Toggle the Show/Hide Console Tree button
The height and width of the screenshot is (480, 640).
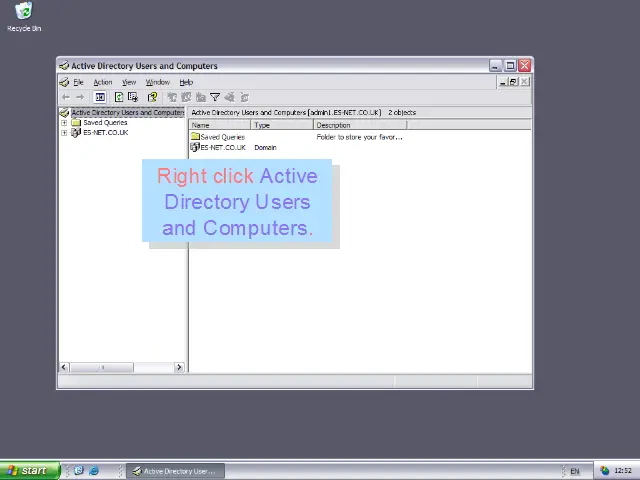click(100, 97)
